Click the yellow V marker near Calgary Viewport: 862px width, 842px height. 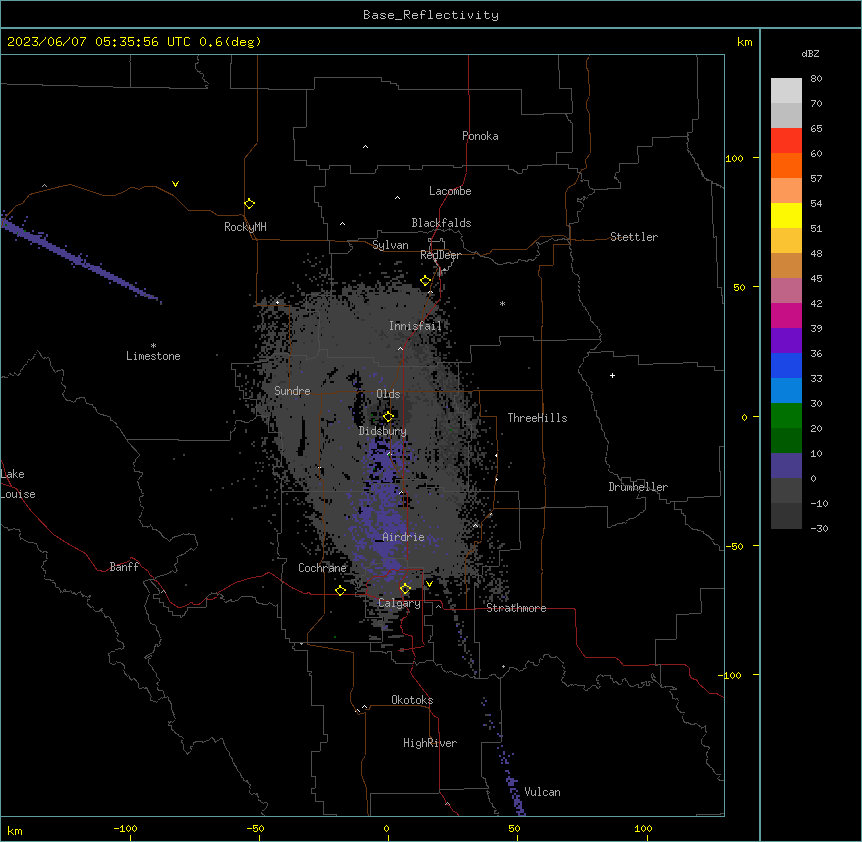(429, 584)
